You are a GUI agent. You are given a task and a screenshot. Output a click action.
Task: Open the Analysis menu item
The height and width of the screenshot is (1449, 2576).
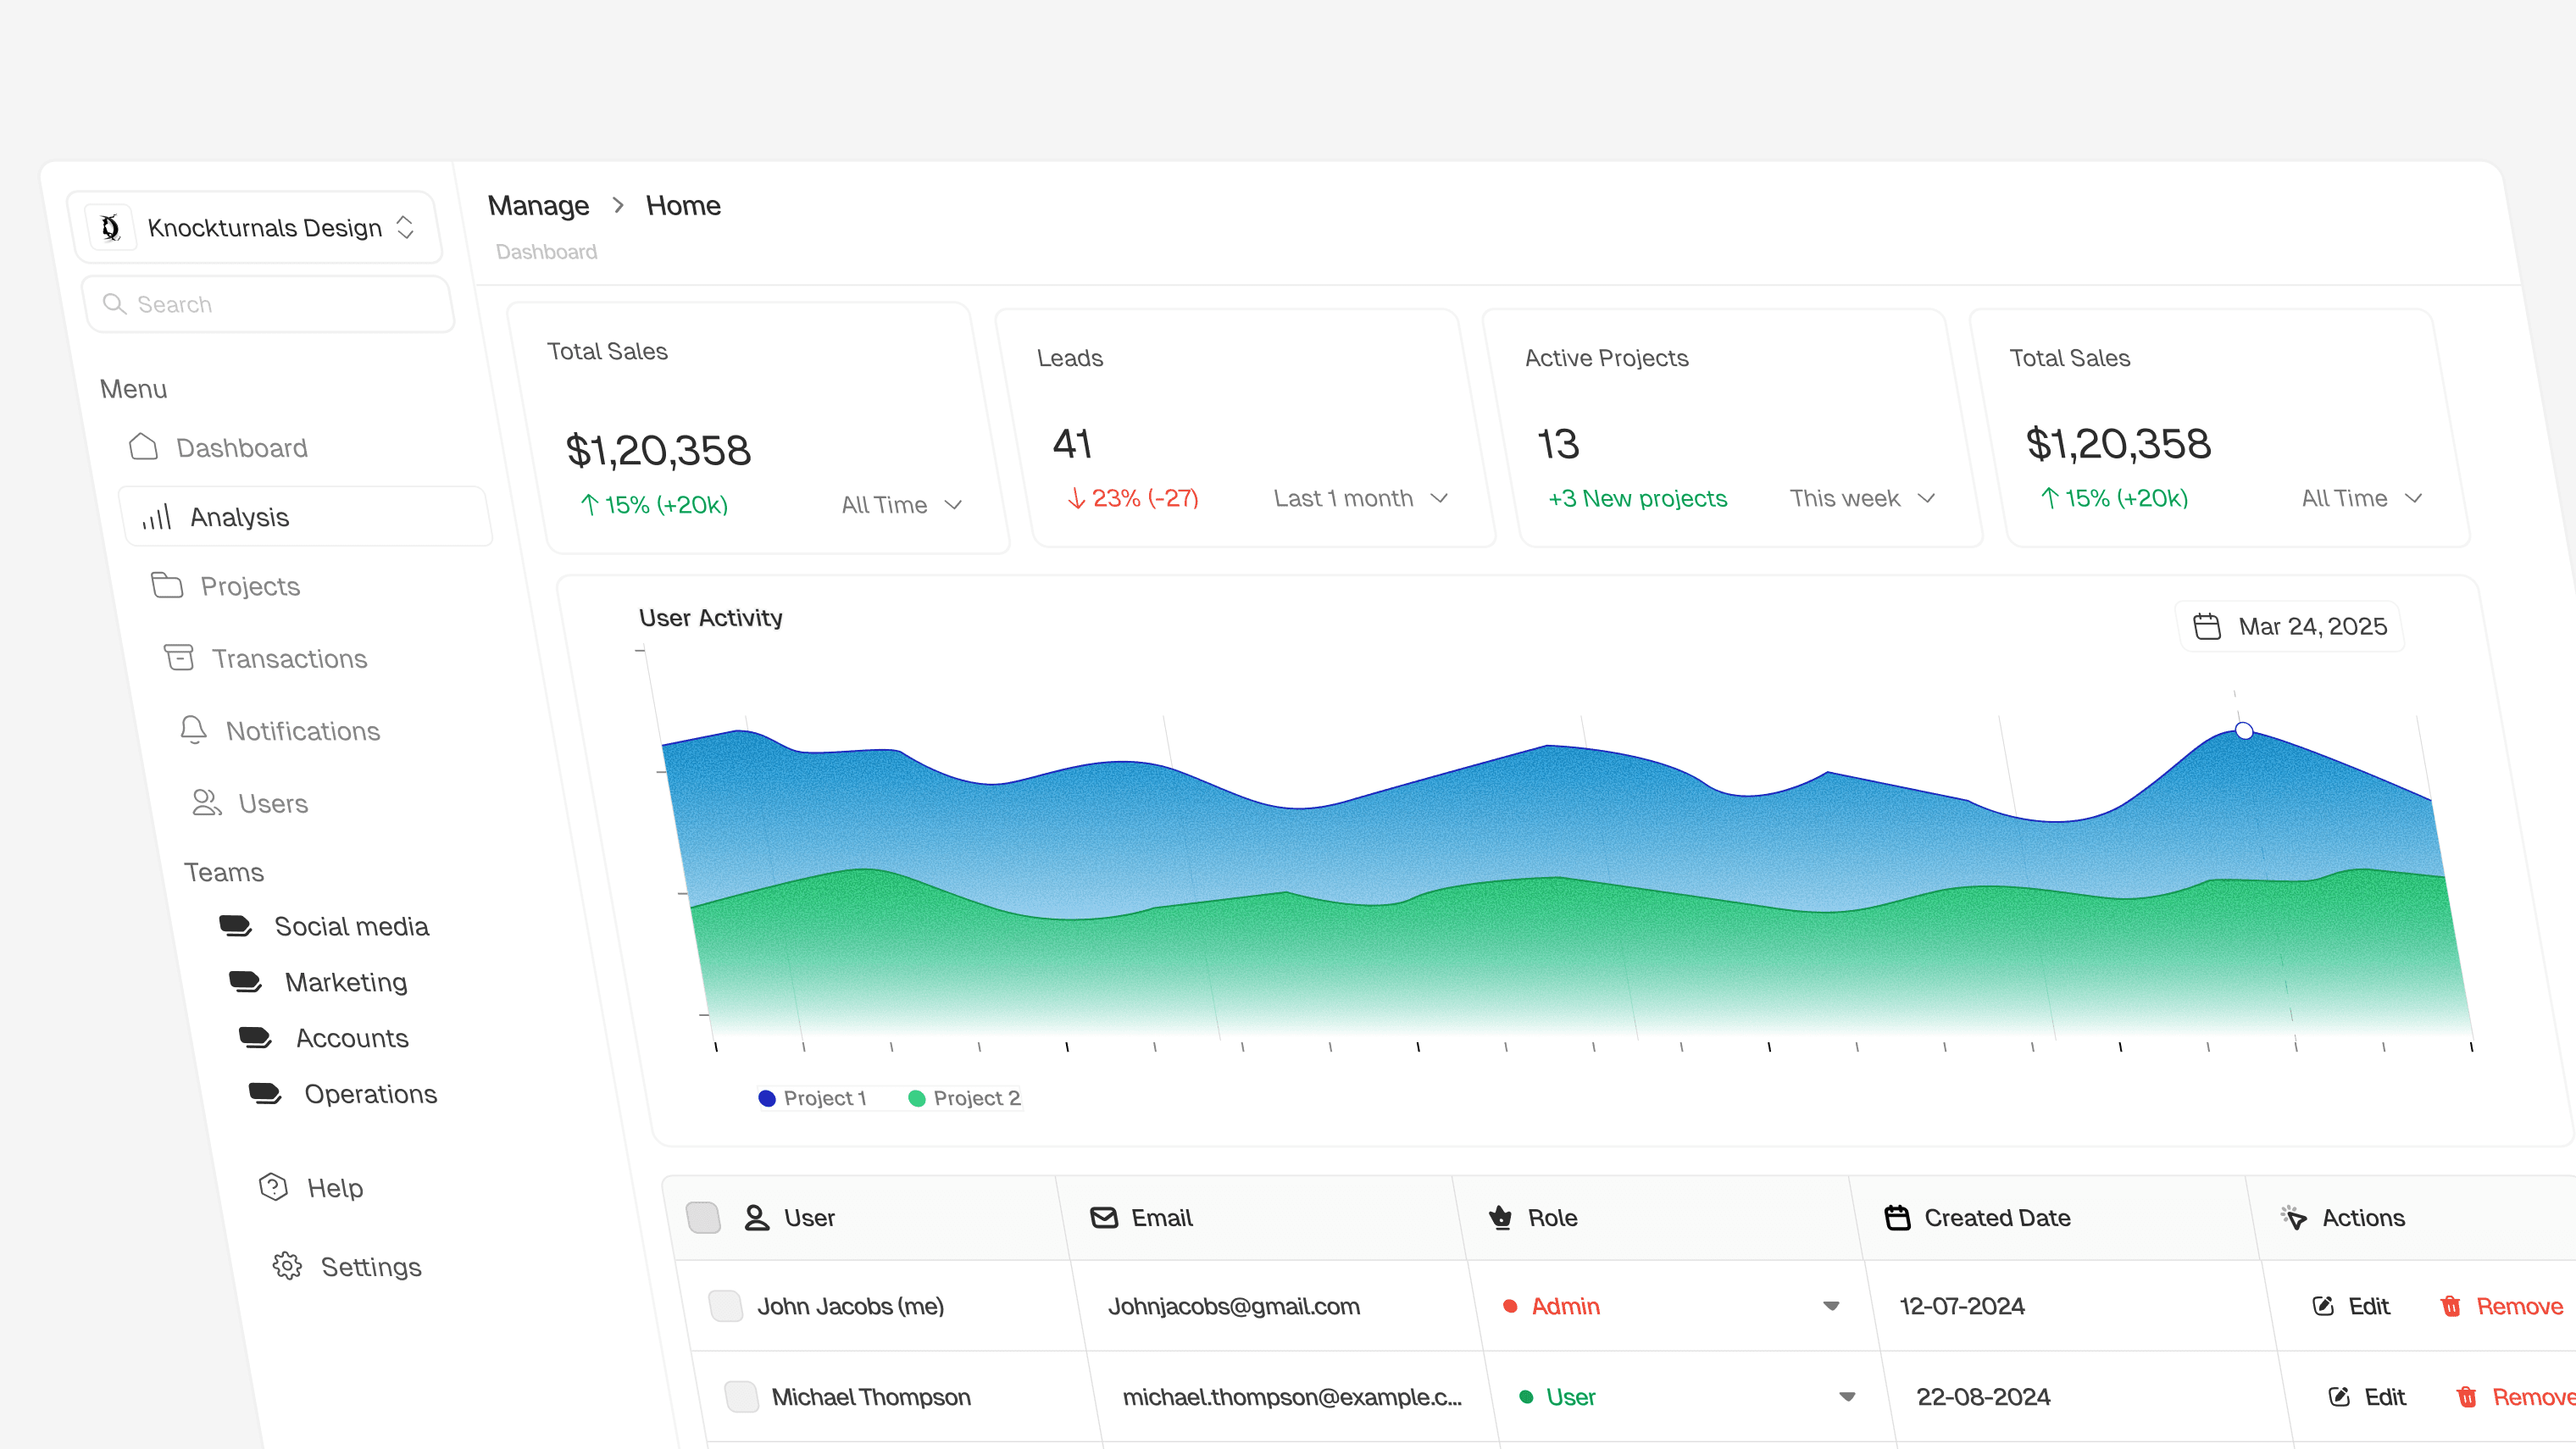239,517
